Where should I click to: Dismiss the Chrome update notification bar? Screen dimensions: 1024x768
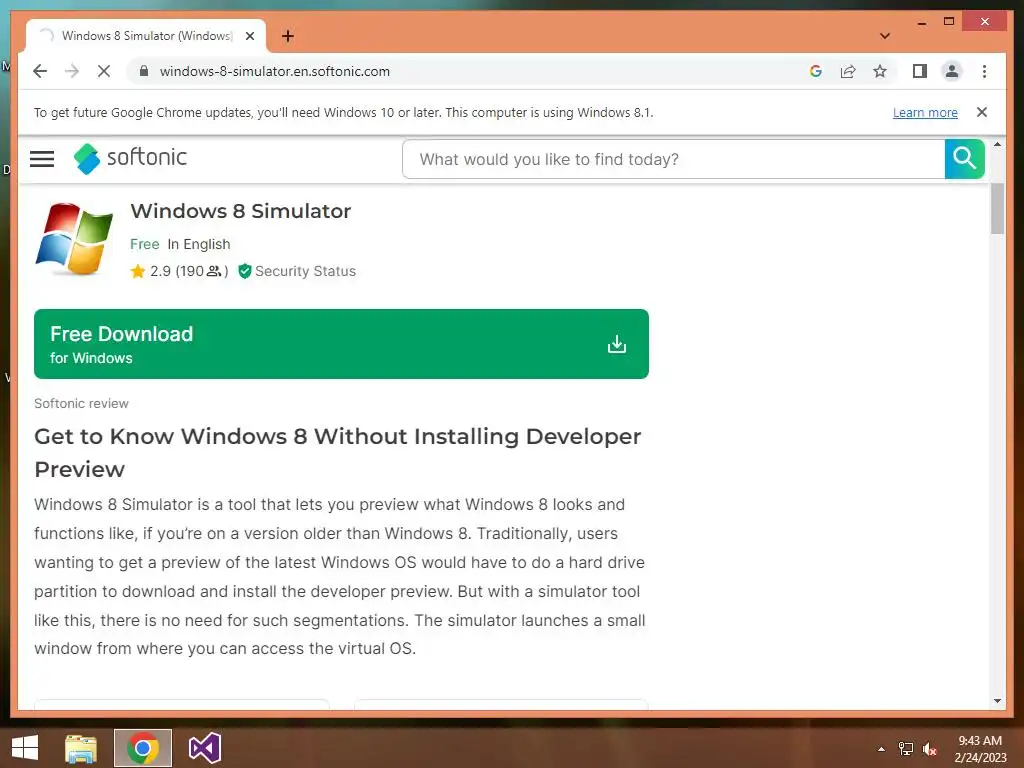click(x=982, y=112)
